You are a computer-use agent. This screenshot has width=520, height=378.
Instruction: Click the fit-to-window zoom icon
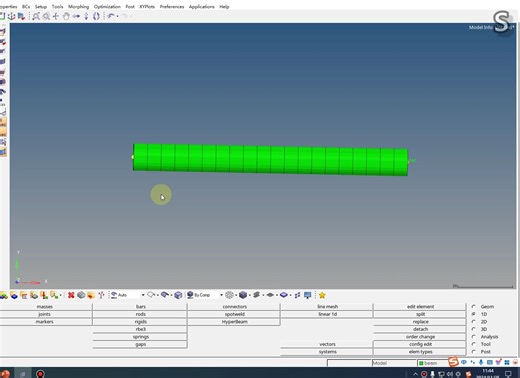click(x=36, y=16)
